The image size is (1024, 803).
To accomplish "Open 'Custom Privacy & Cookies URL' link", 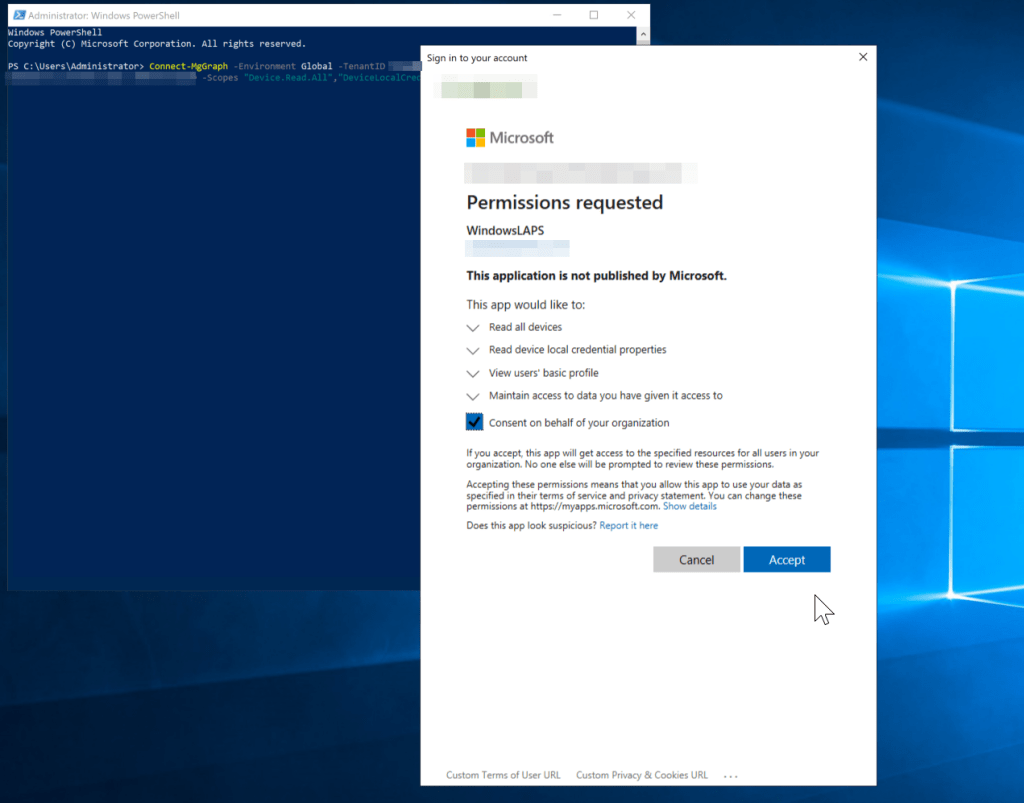I will (641, 775).
